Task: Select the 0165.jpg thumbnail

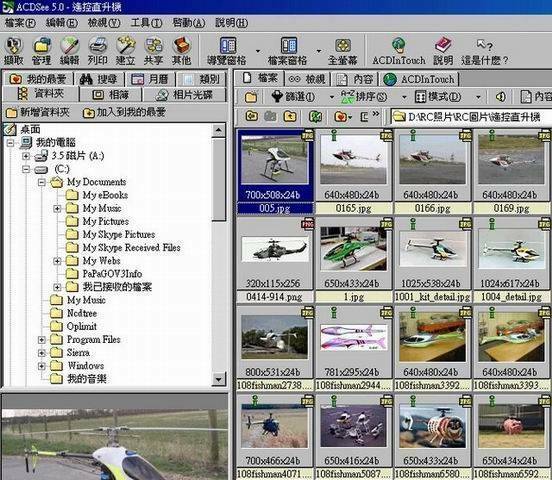Action: (353, 172)
